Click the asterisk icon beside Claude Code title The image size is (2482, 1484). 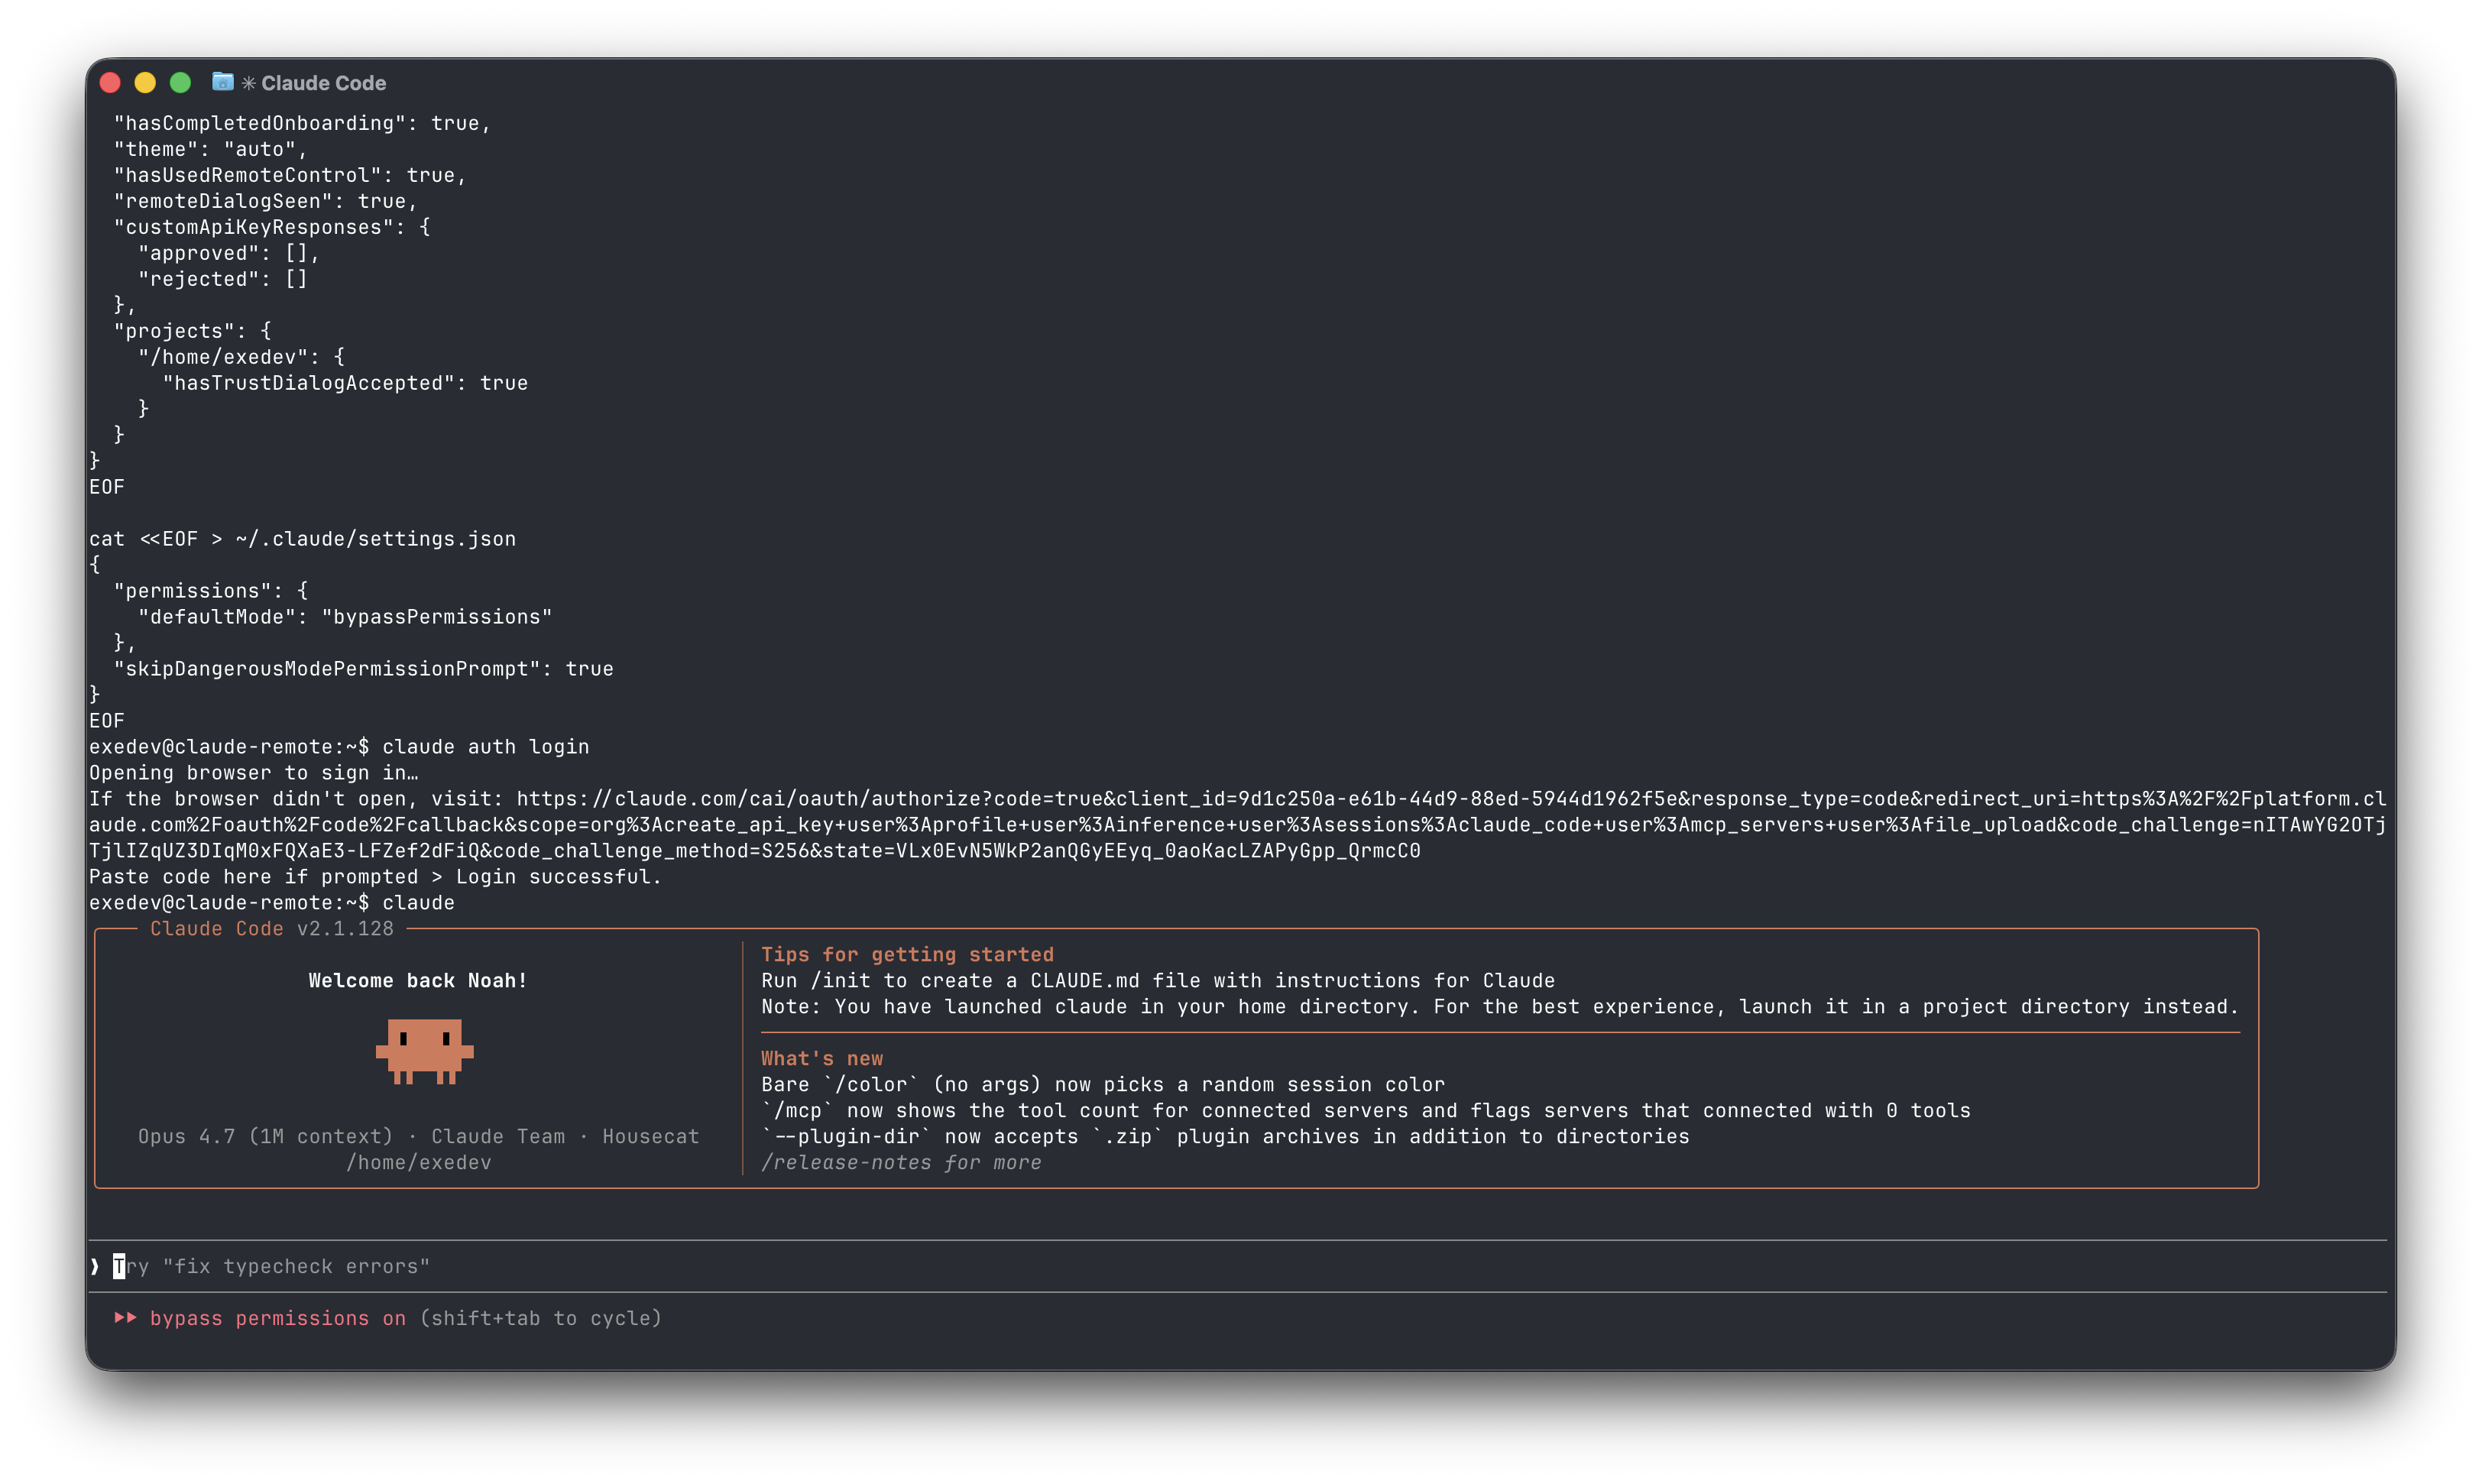tap(249, 83)
